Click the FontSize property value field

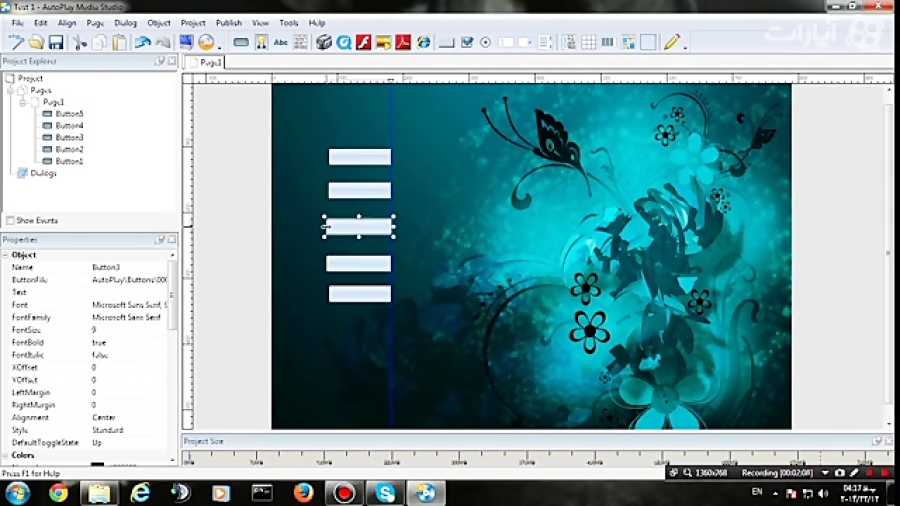click(x=129, y=330)
